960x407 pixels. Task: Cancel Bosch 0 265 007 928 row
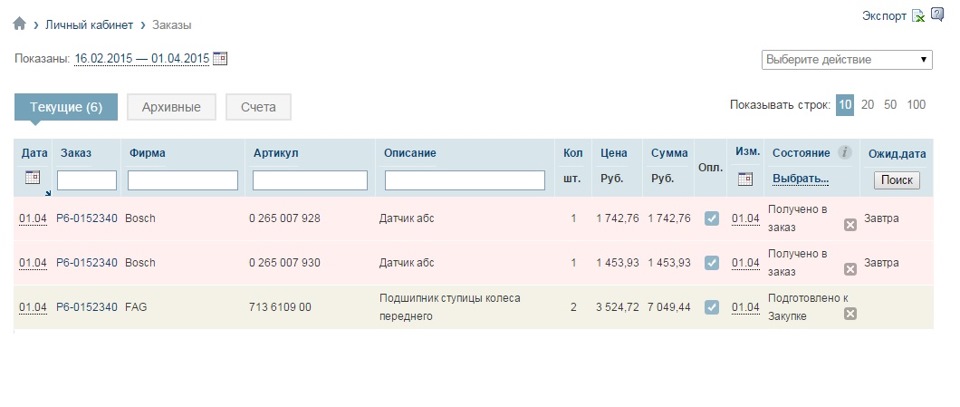point(850,225)
